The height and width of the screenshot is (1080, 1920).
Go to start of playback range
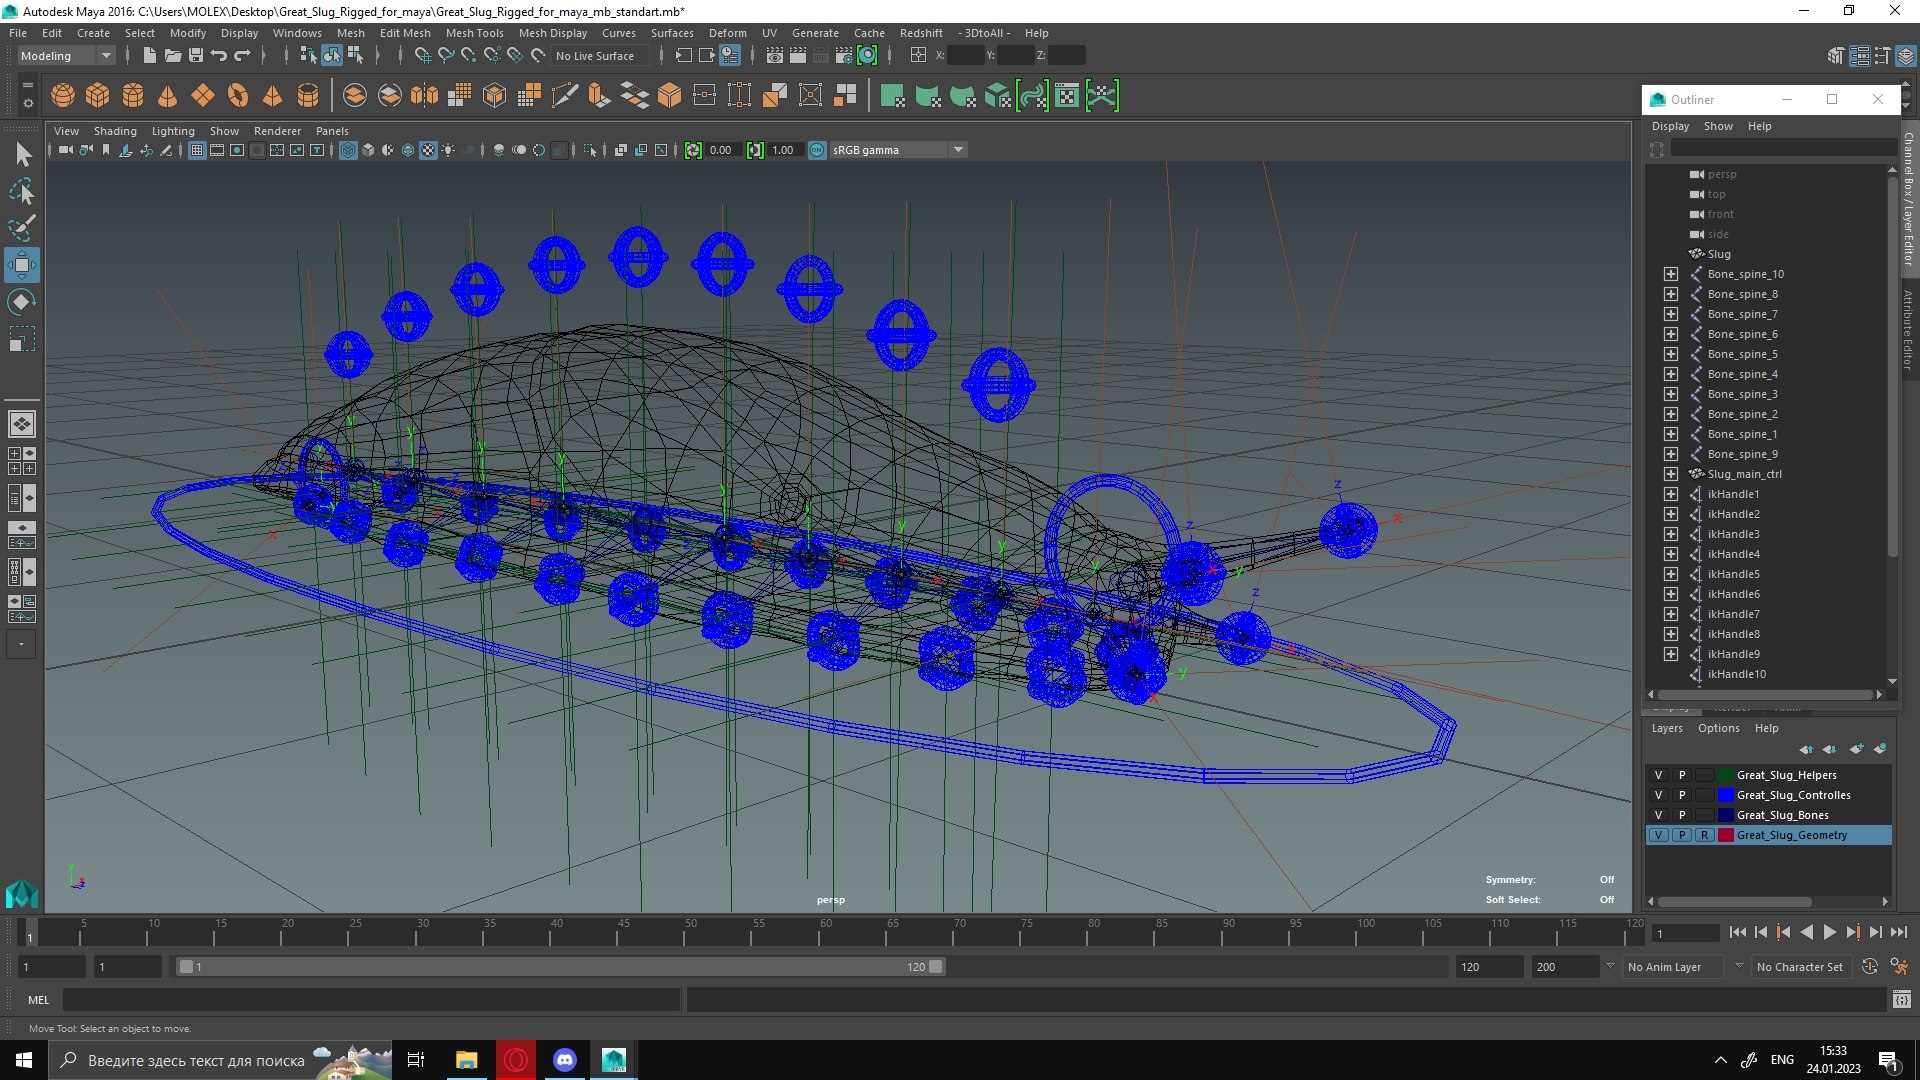click(1737, 932)
